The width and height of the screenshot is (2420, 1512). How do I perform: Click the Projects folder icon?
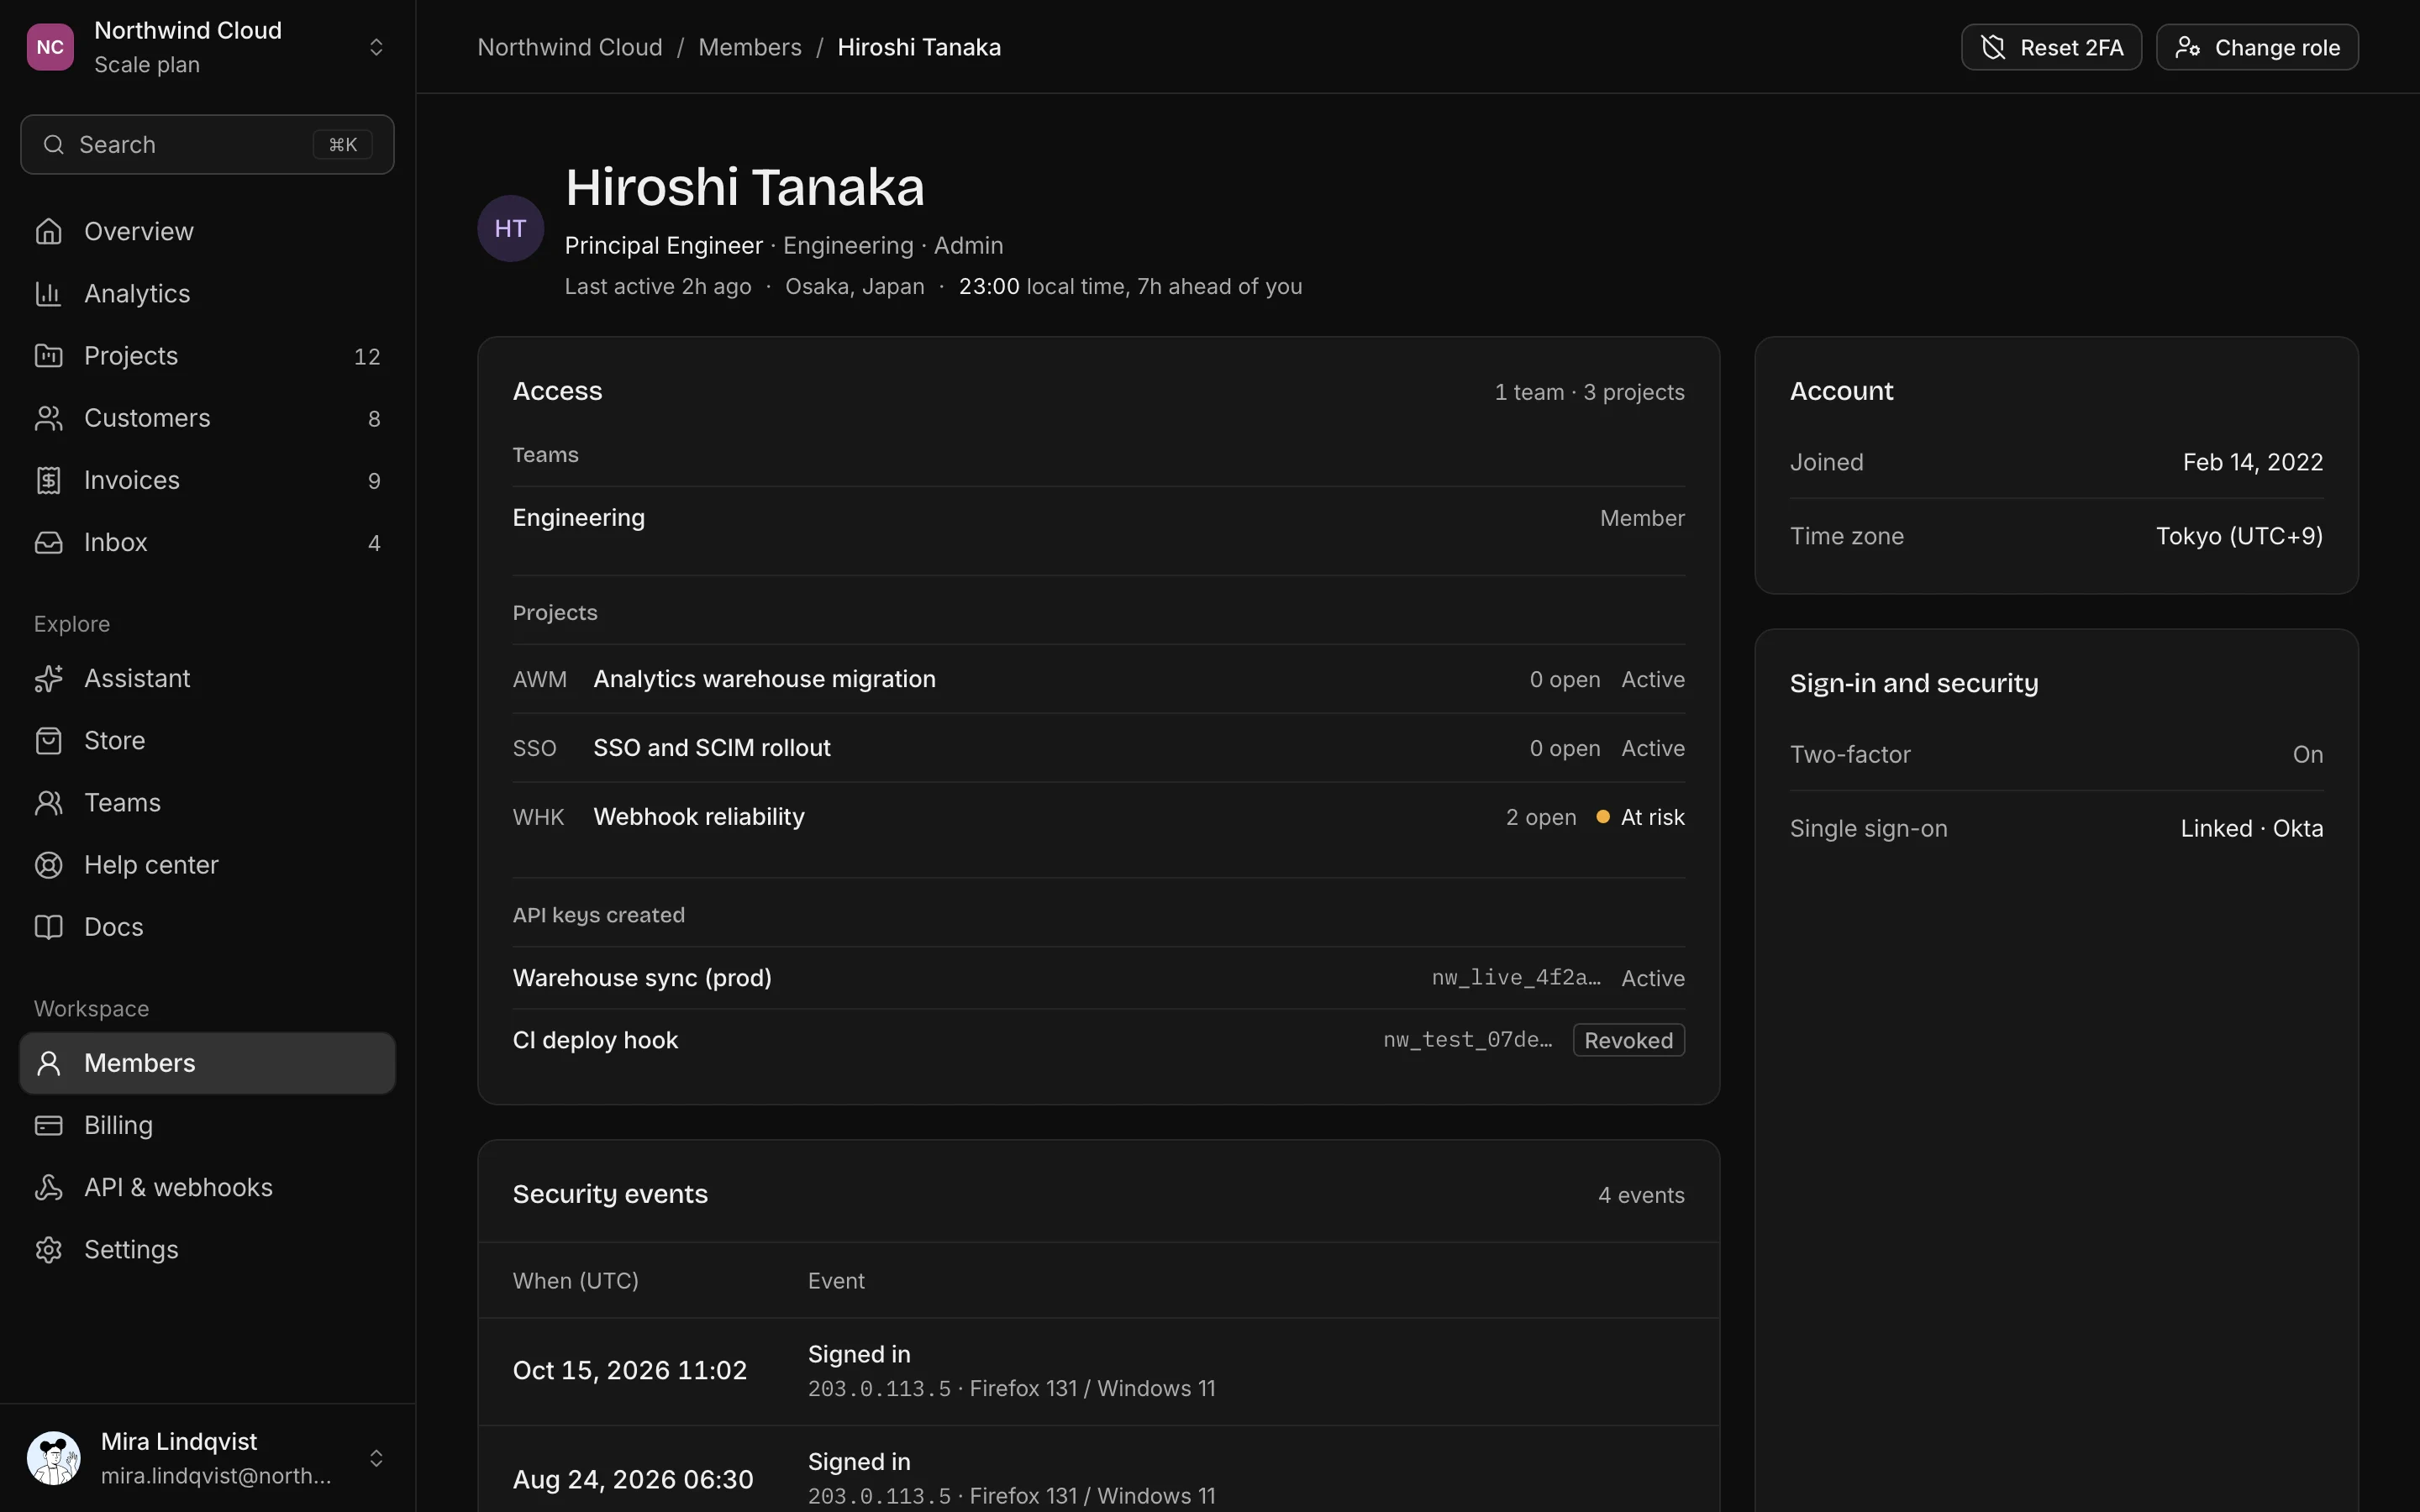[48, 355]
